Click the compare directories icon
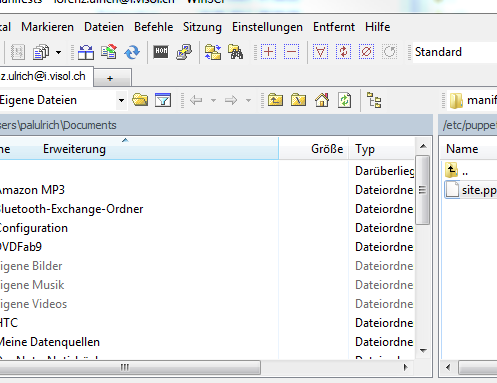Image resolution: width=497 pixels, height=383 pixels. tap(213, 52)
